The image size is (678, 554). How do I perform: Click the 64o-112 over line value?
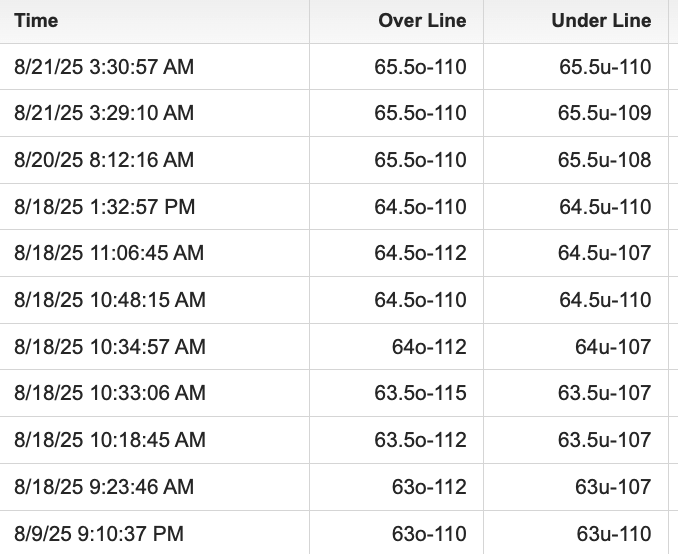(429, 347)
